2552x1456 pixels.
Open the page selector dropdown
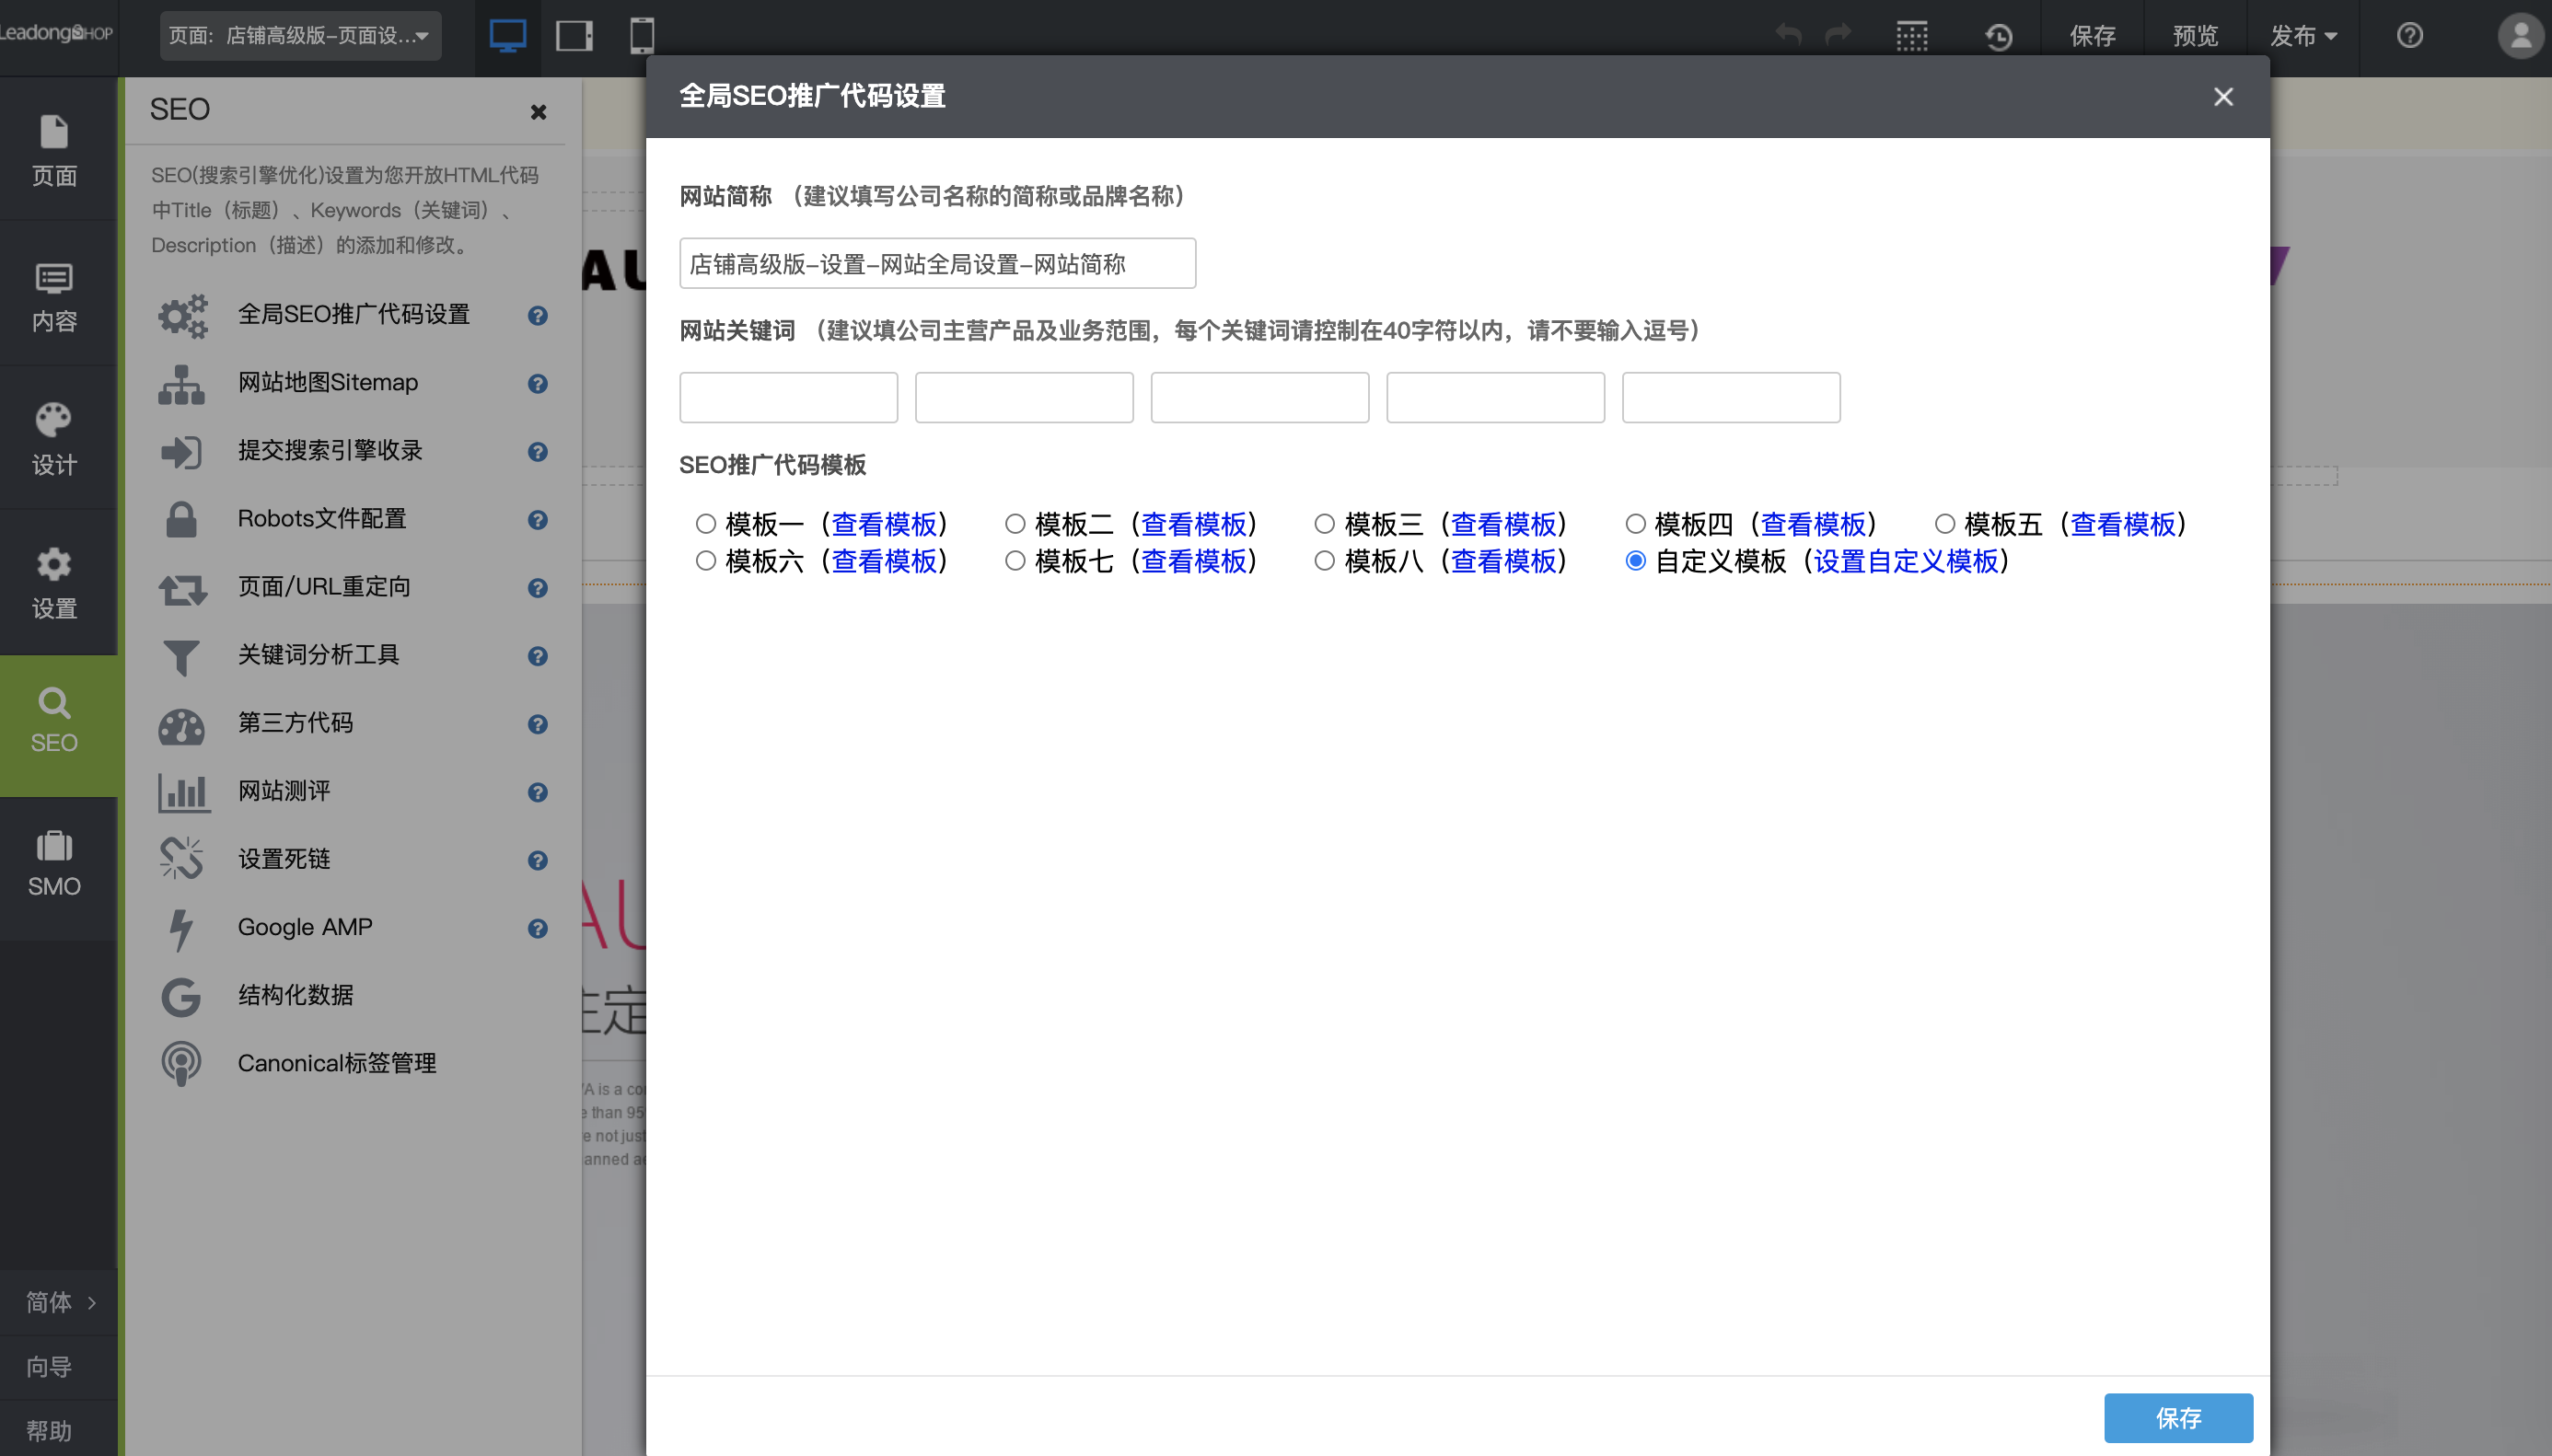[298, 35]
